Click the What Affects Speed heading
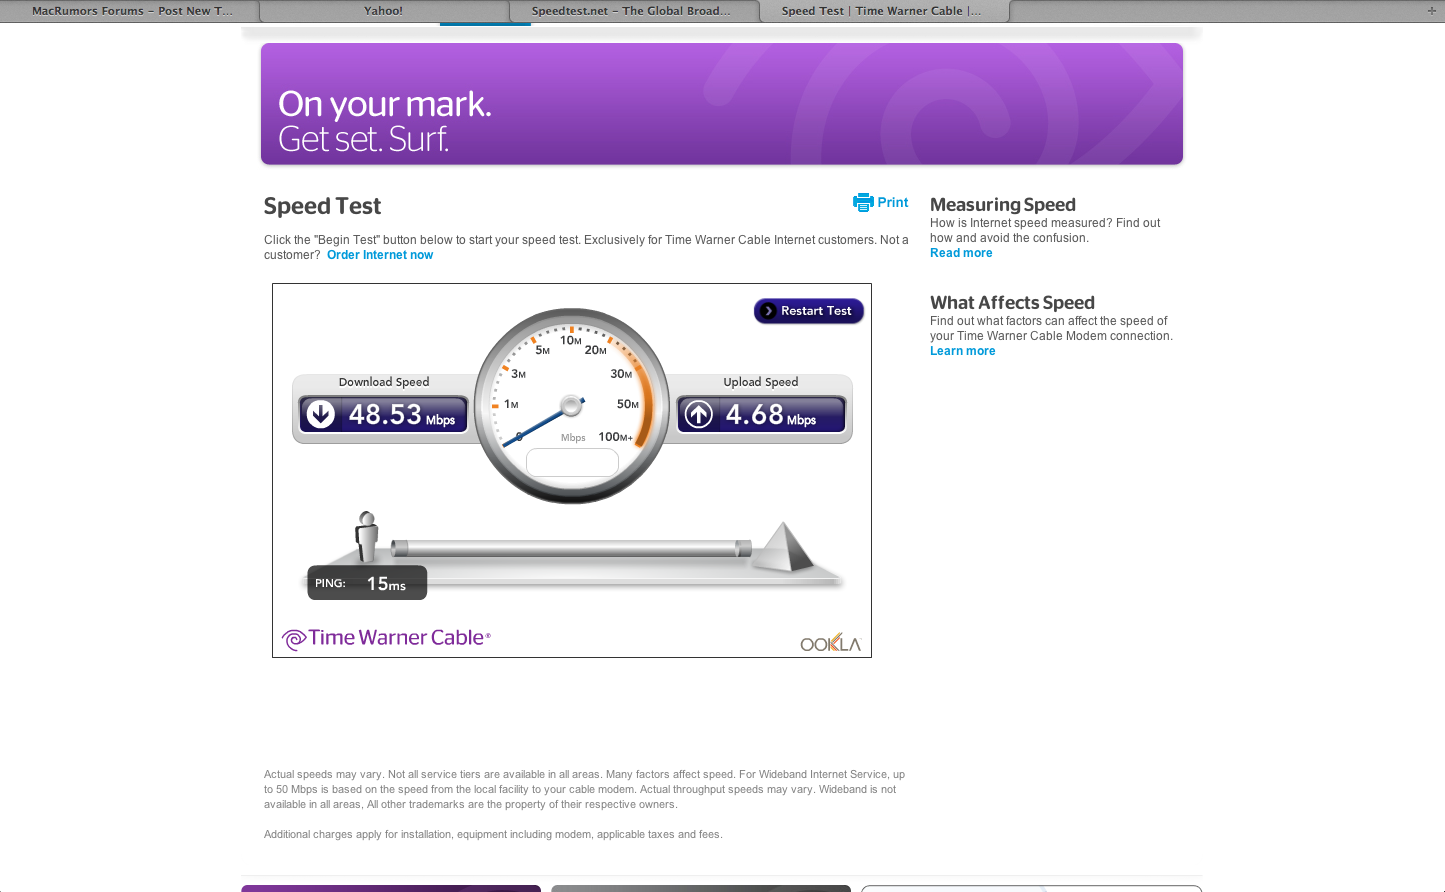Screen dimensions: 1445x892 pyautogui.click(x=1012, y=303)
